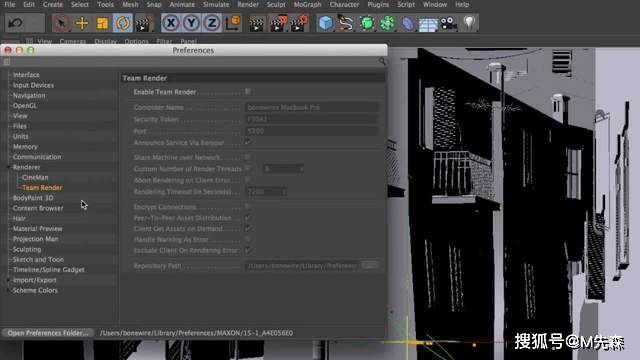Viewport: 640px width, 360px height.
Task: Click the Undo arrow icon
Action: [x=16, y=23]
